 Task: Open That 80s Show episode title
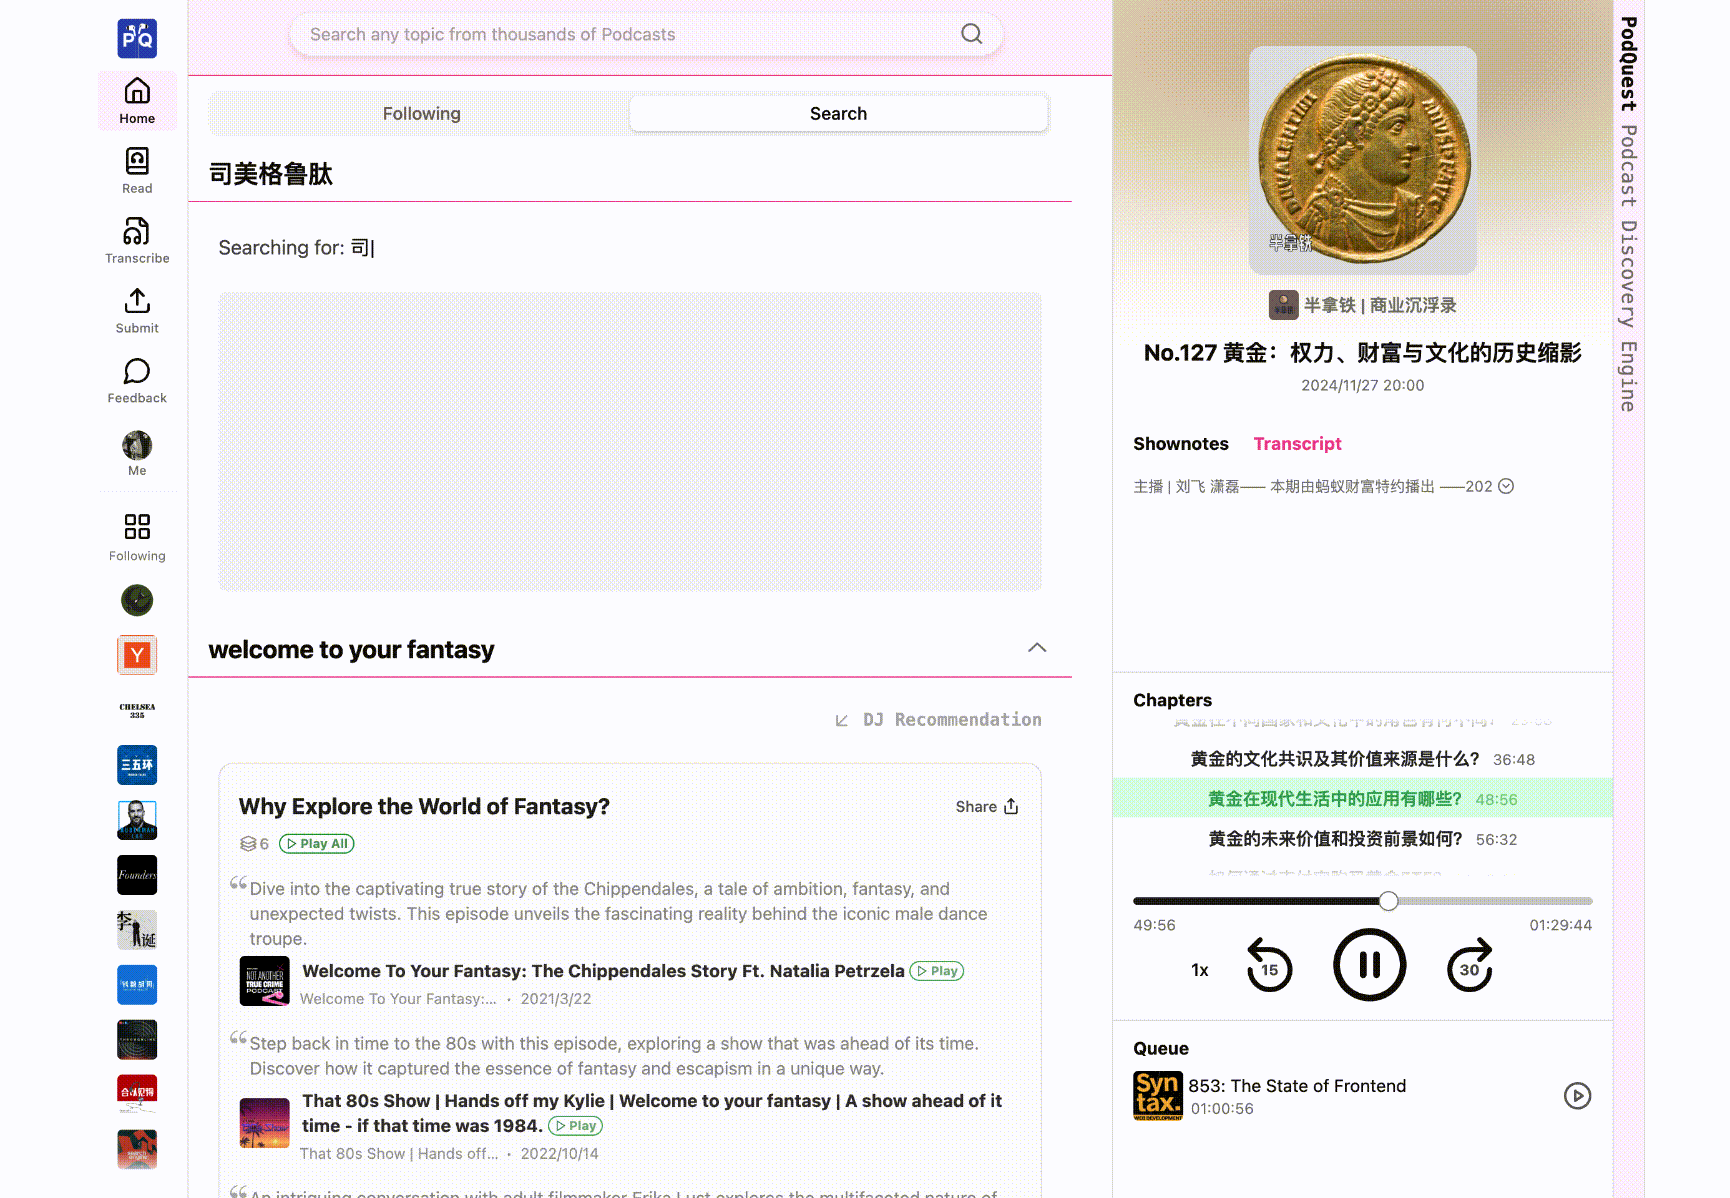[652, 1113]
